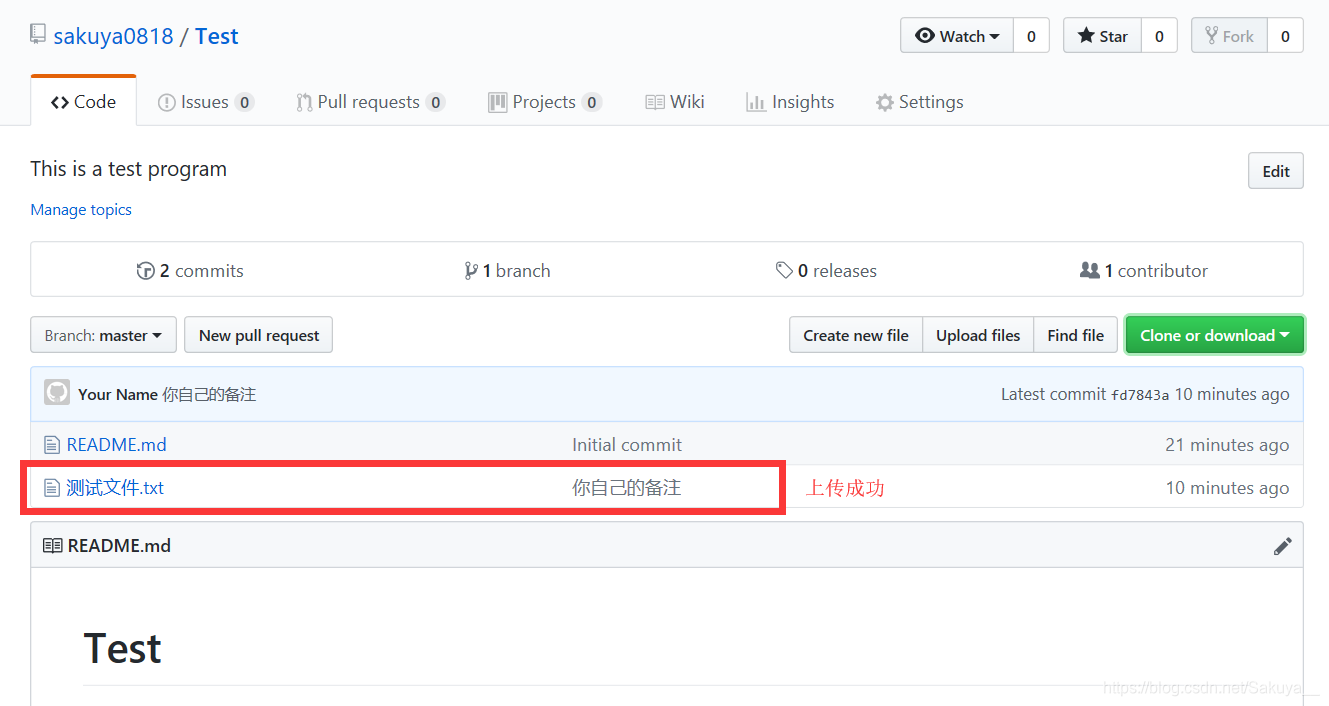
Task: Click the bar graph icon in Insights tab
Action: click(756, 102)
